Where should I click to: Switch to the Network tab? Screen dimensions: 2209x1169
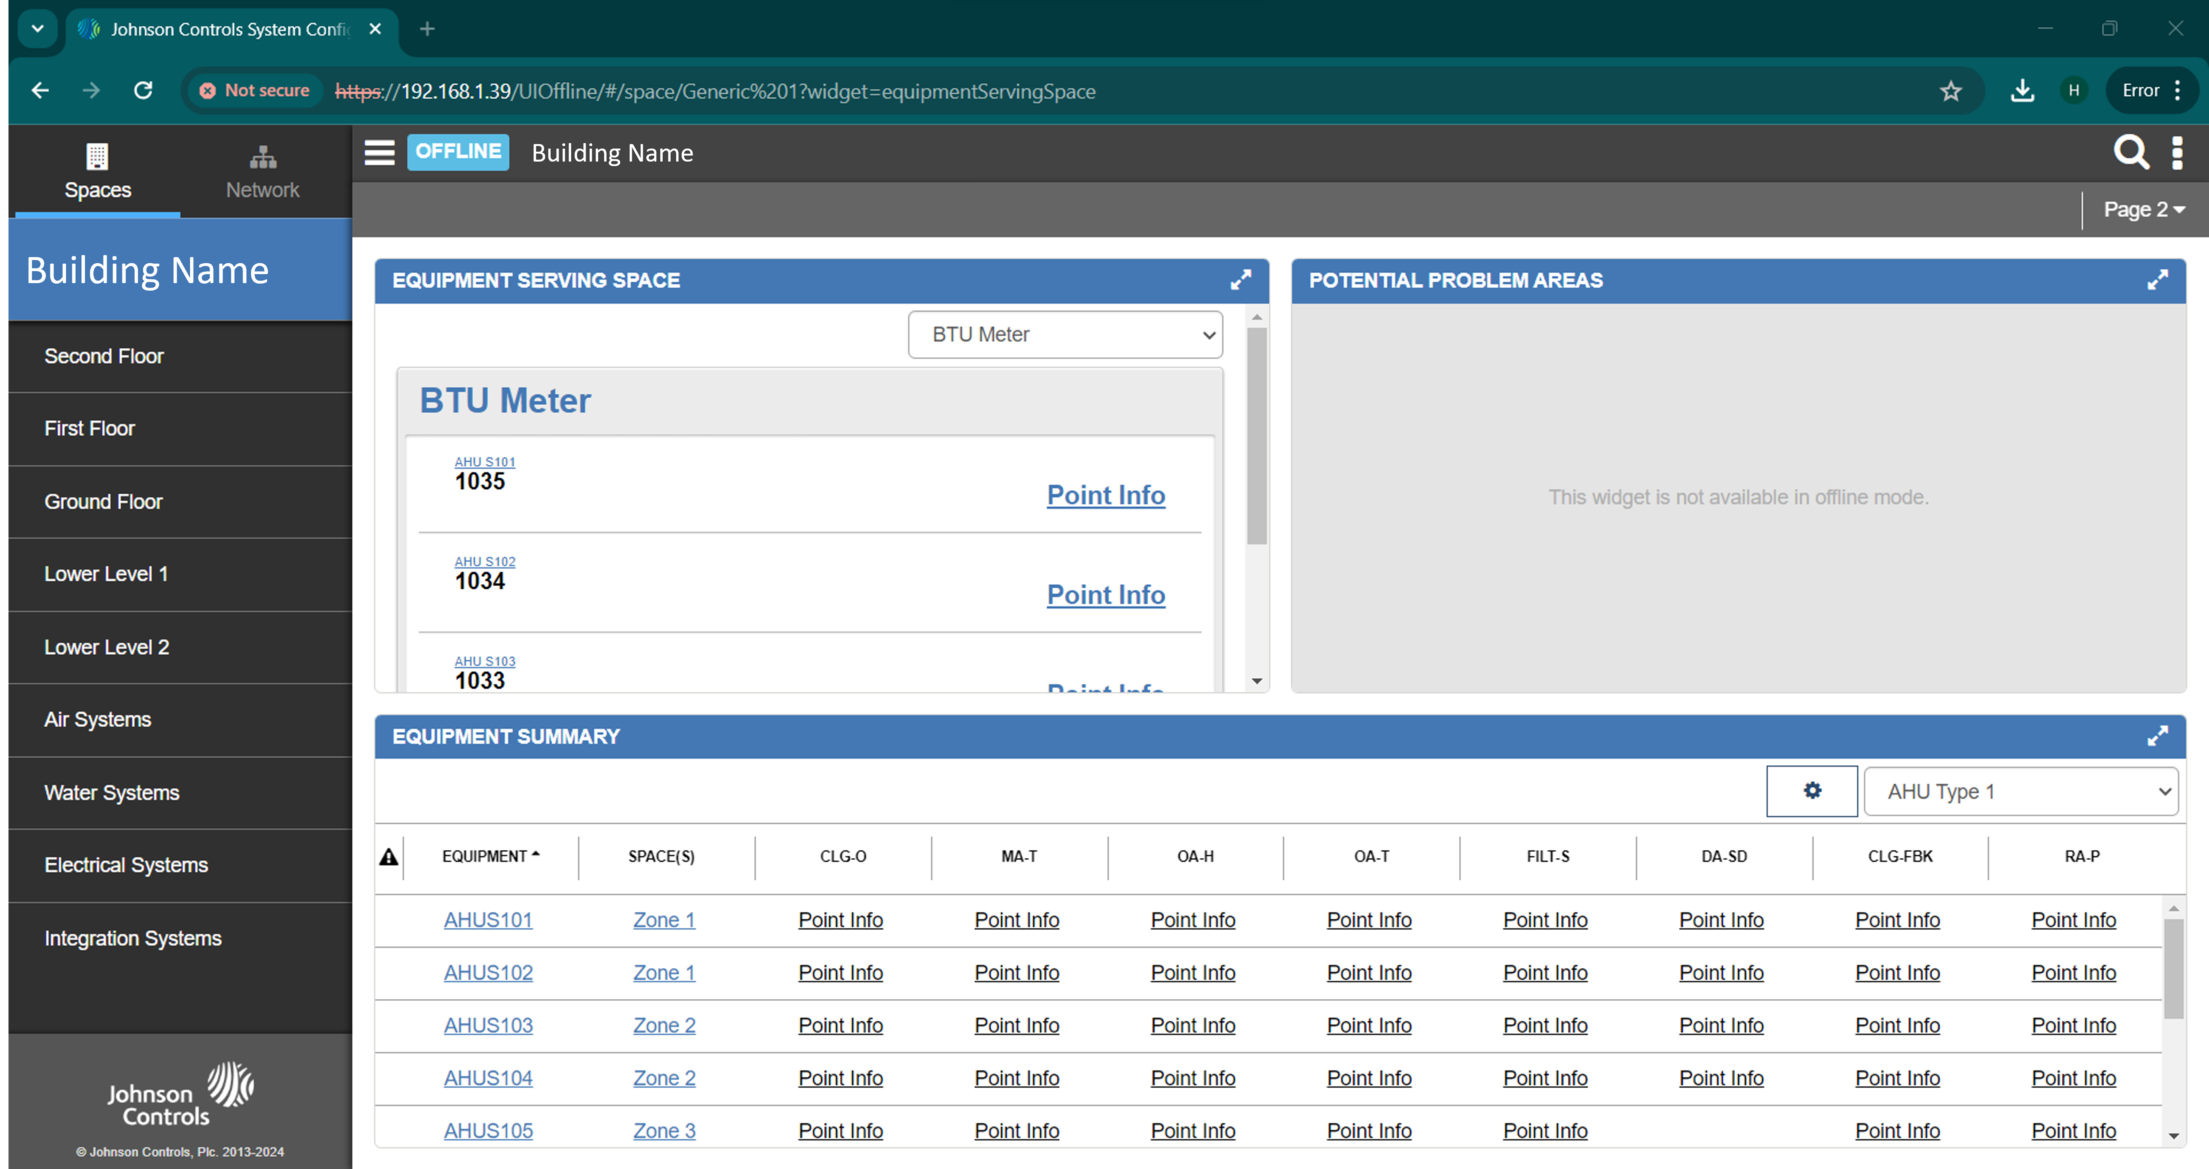[x=262, y=171]
